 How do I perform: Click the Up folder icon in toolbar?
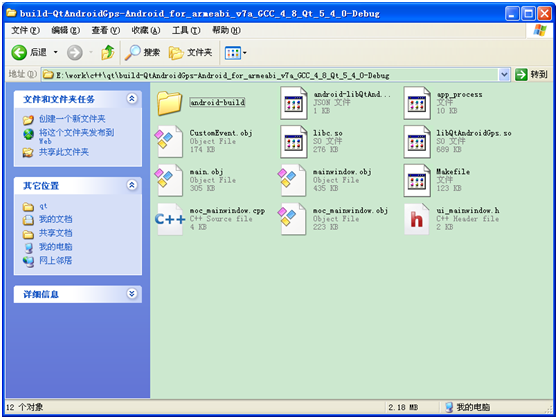pos(107,53)
